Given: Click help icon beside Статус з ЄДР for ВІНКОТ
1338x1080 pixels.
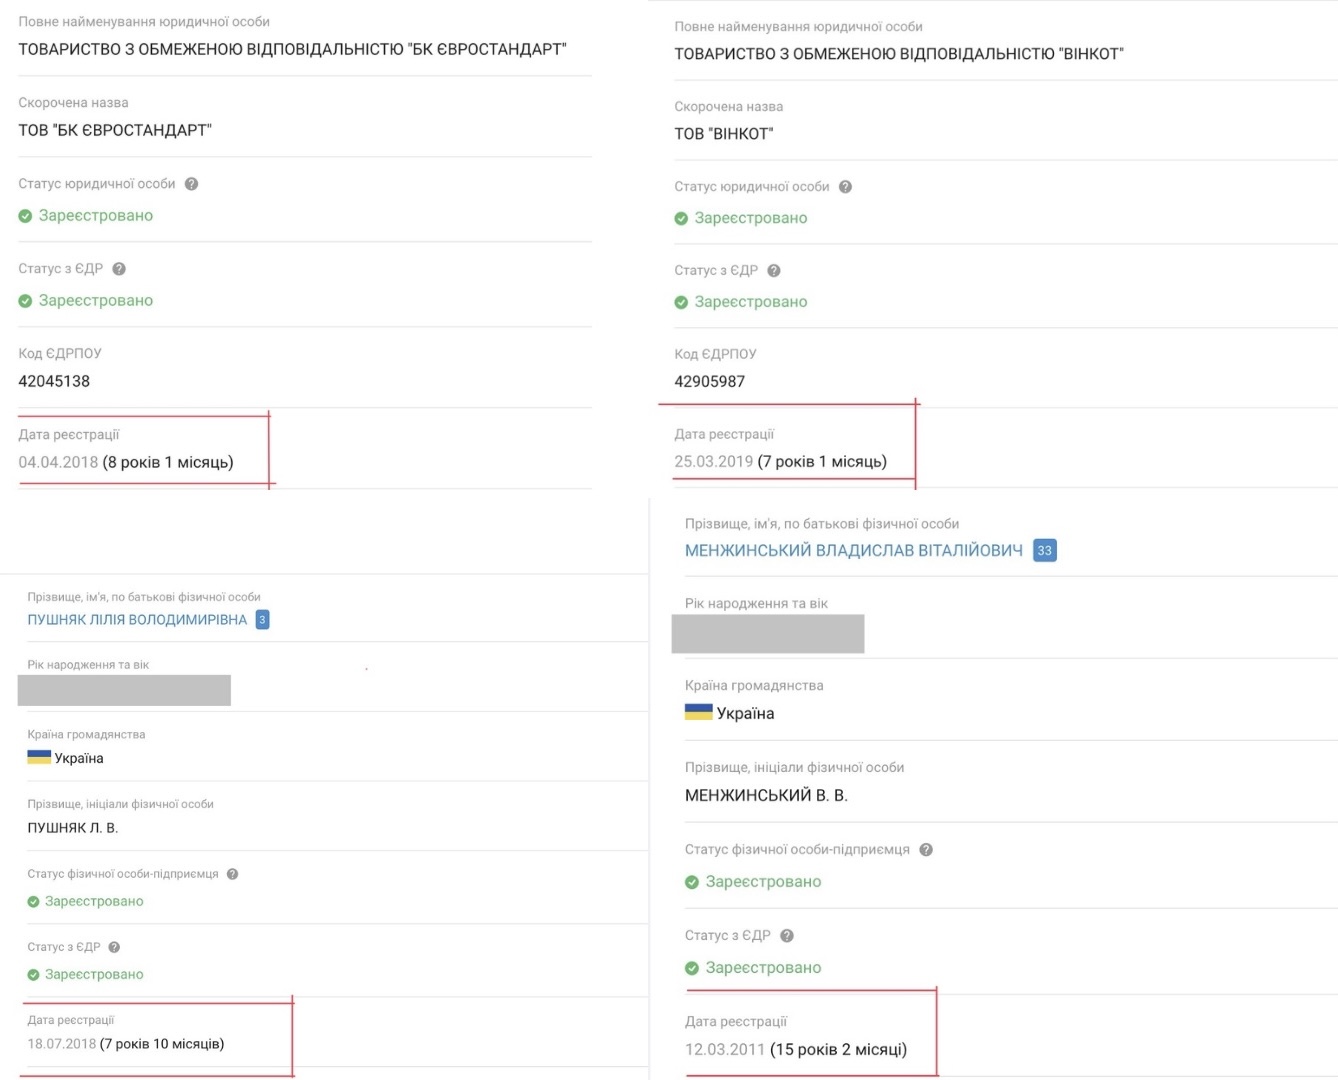Looking at the screenshot, I should [774, 271].
